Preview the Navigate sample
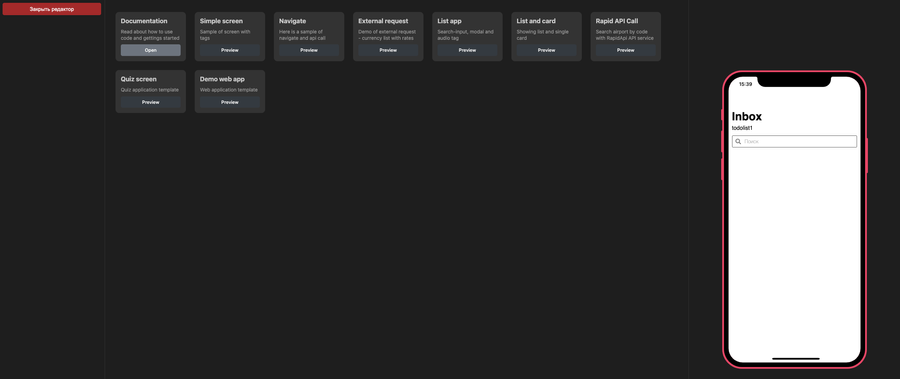 (x=309, y=51)
